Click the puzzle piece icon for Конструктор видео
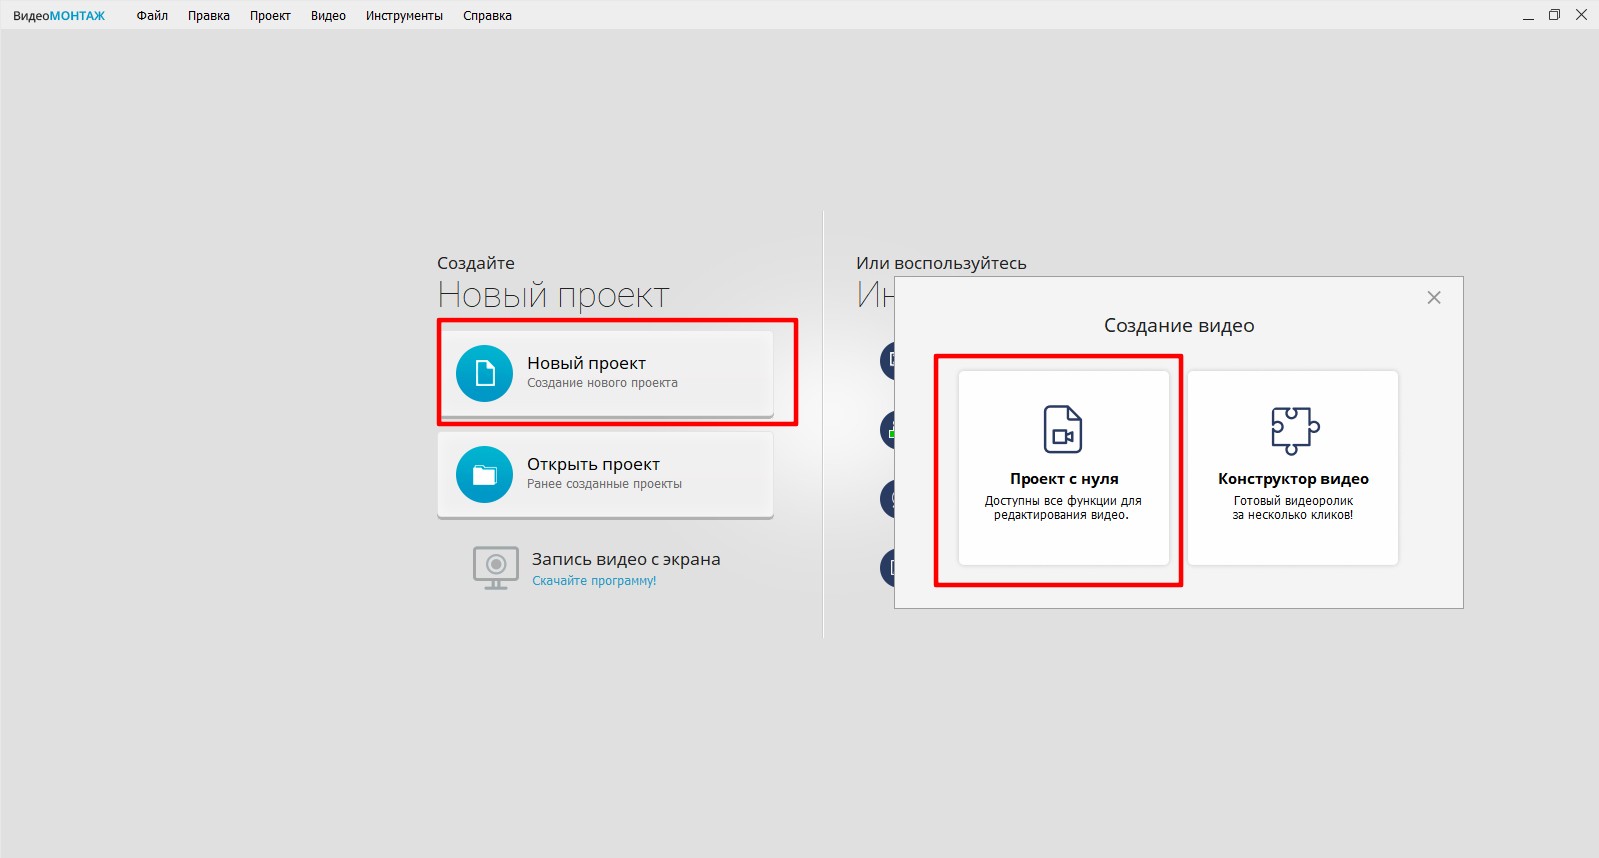The image size is (1599, 858). tap(1294, 430)
